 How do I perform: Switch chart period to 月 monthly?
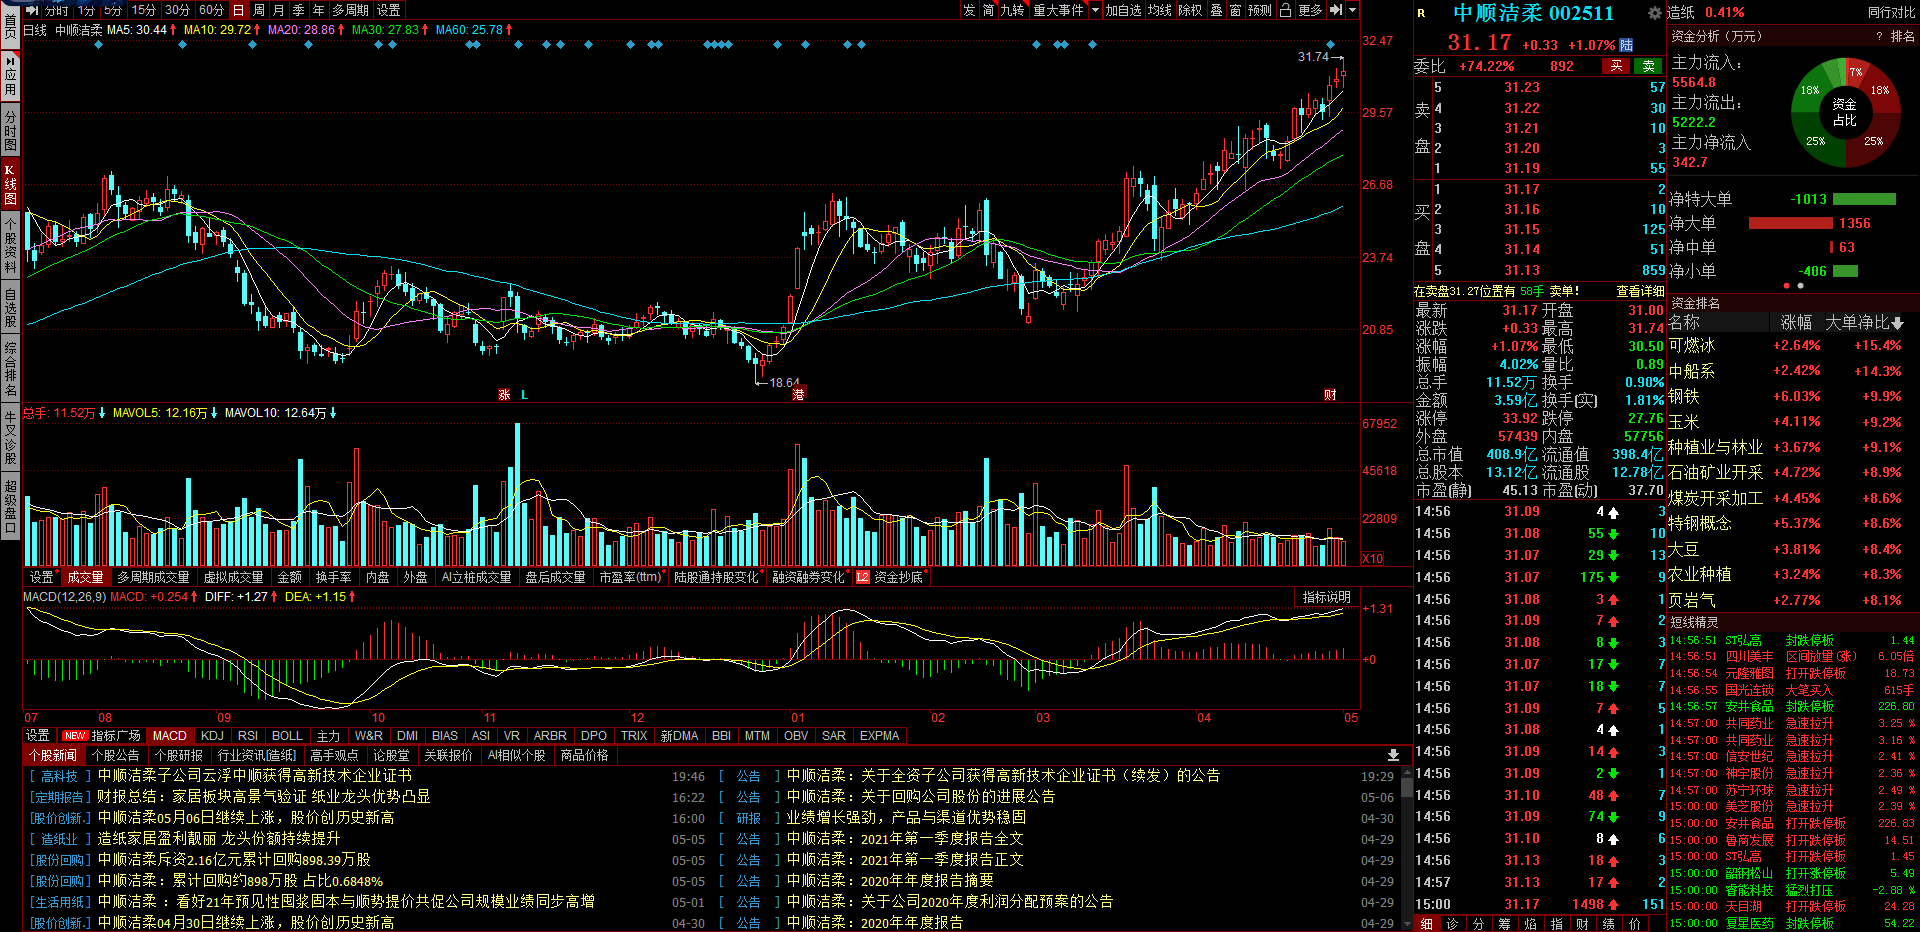[279, 10]
